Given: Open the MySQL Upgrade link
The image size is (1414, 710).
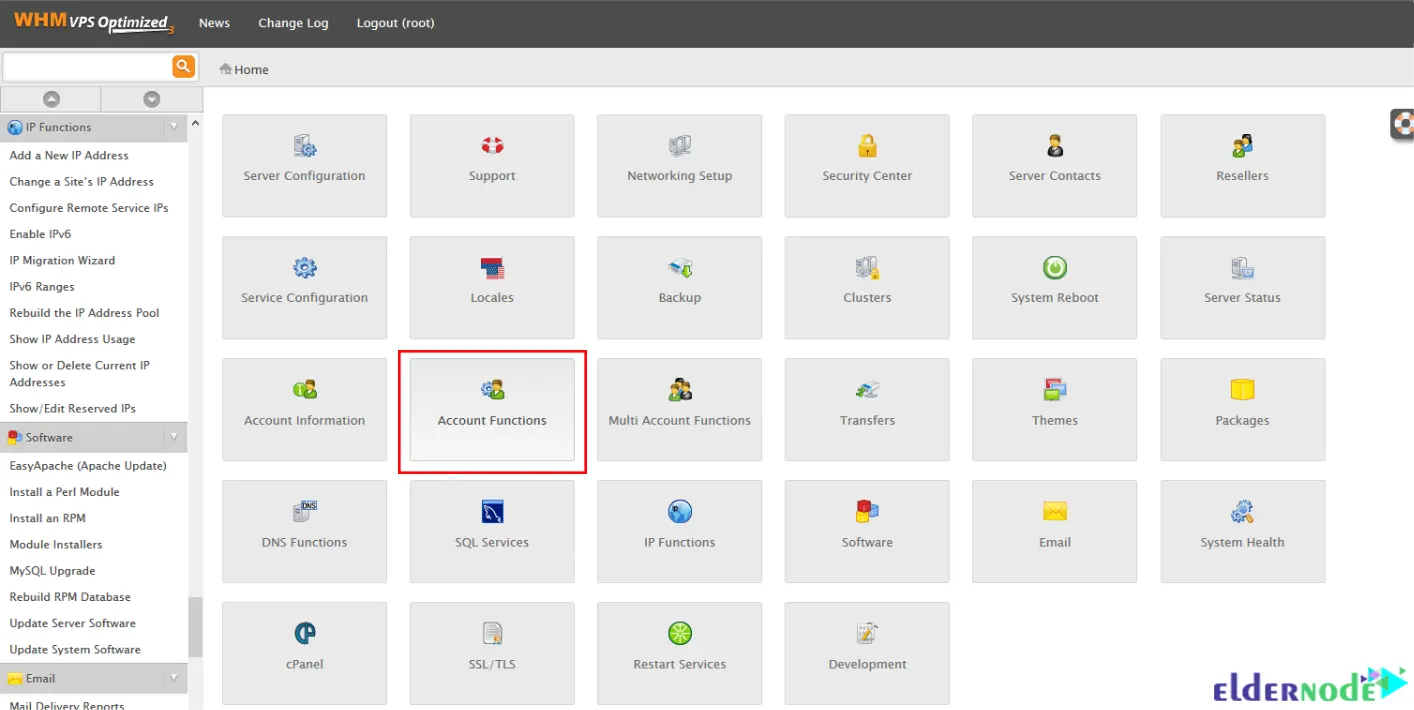Looking at the screenshot, I should (x=52, y=570).
